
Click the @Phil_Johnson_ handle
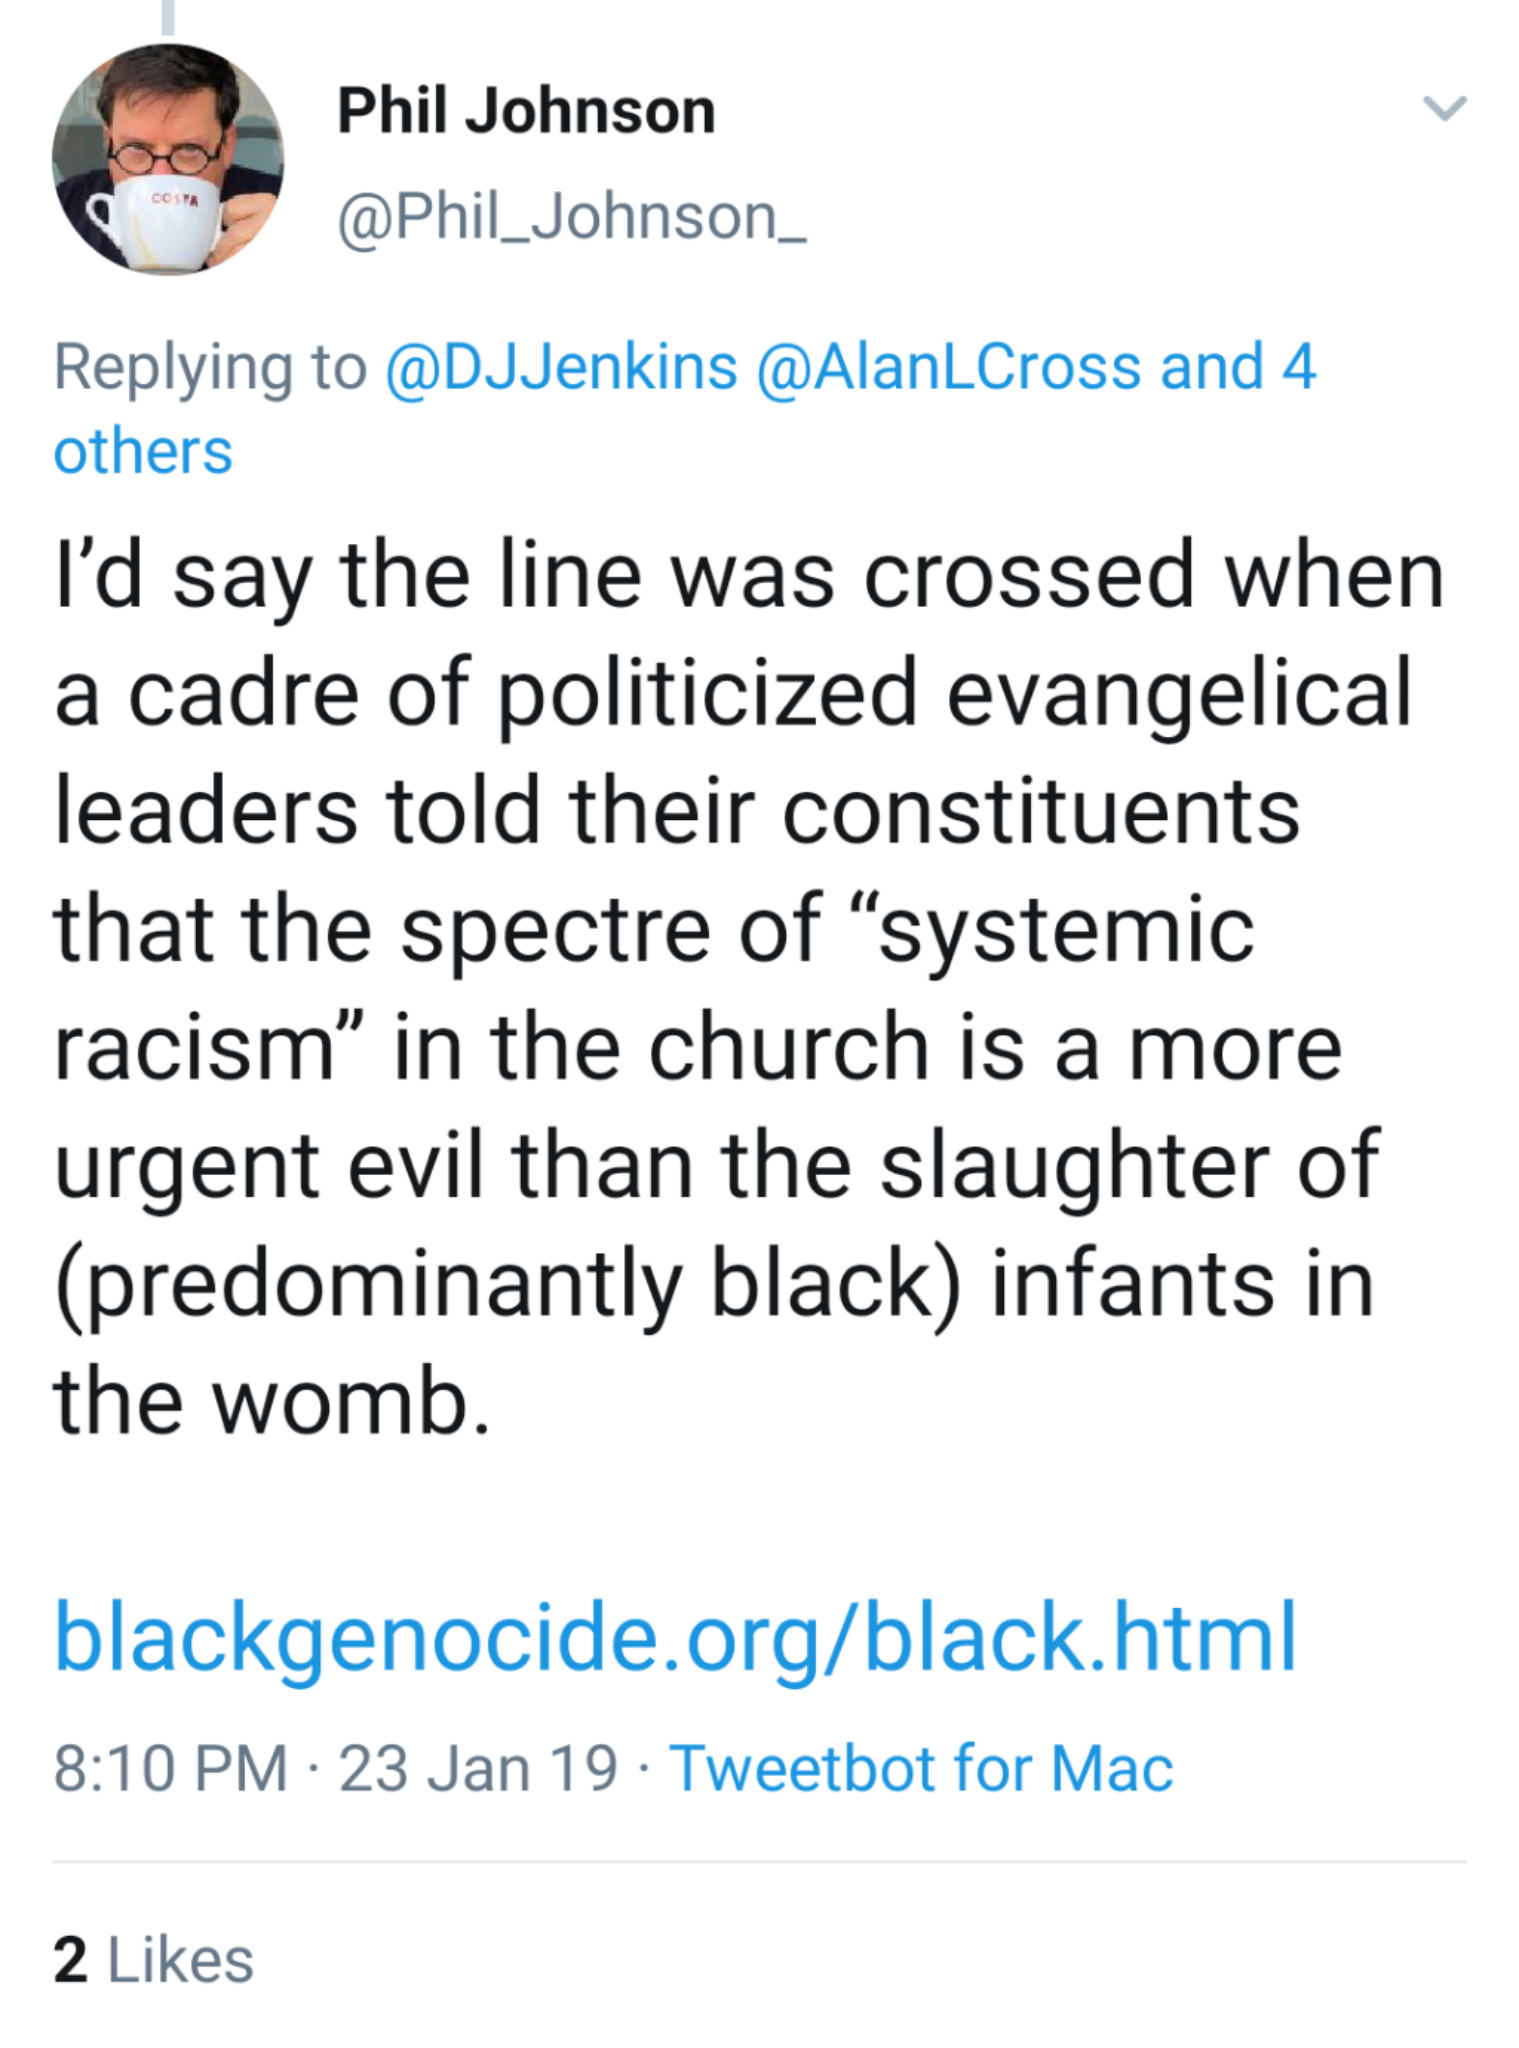[x=571, y=218]
